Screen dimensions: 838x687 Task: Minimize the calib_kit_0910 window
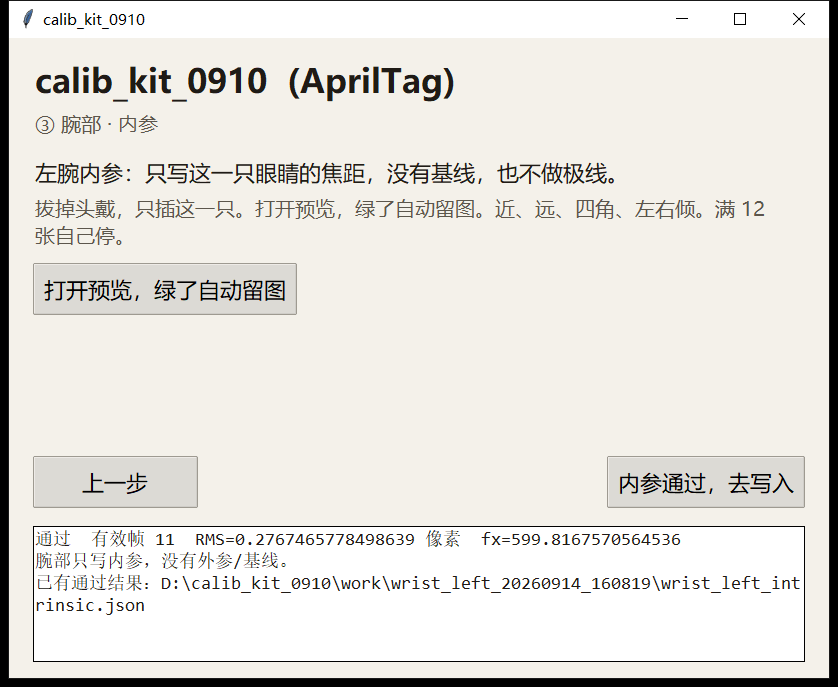click(x=682, y=19)
